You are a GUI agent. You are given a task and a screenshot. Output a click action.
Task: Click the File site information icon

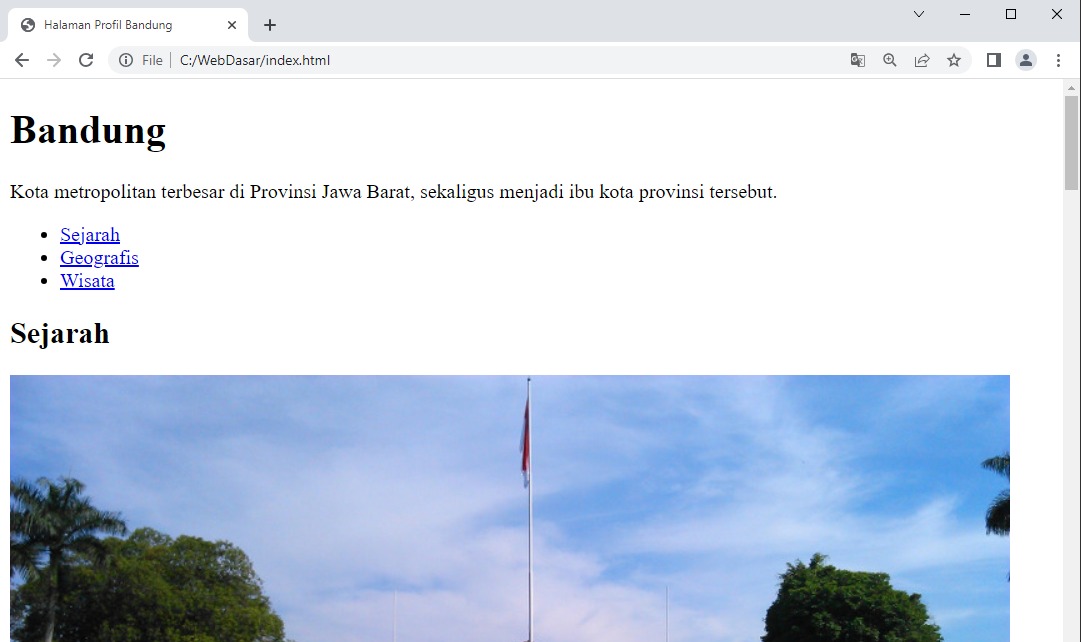click(x=127, y=60)
